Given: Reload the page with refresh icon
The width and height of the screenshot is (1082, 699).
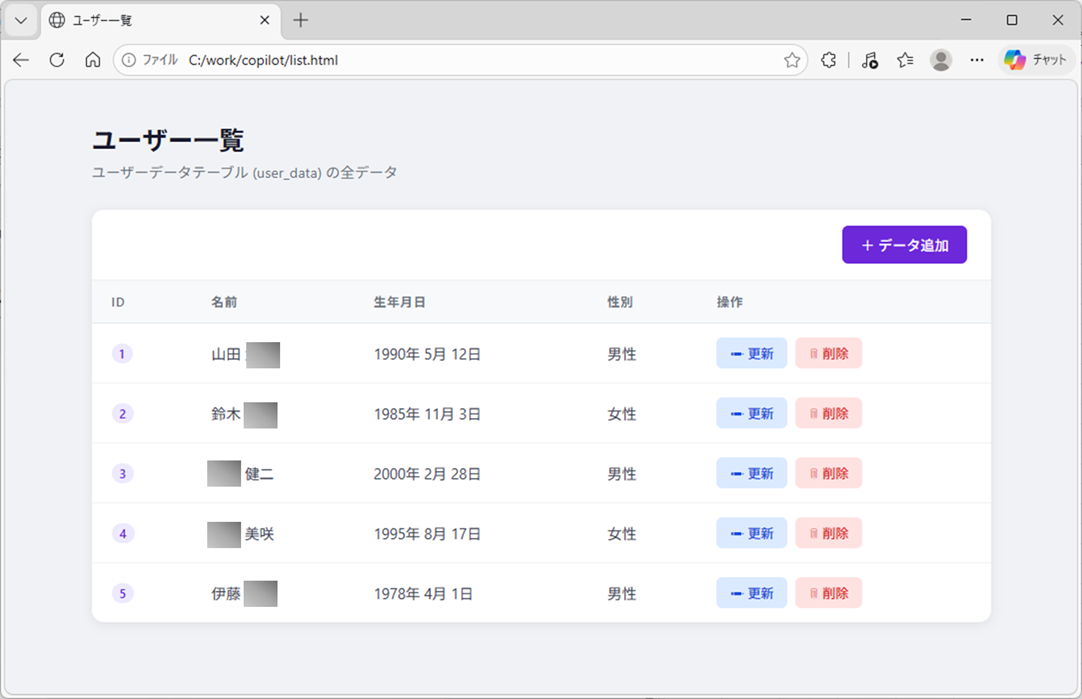Looking at the screenshot, I should click(x=57, y=60).
